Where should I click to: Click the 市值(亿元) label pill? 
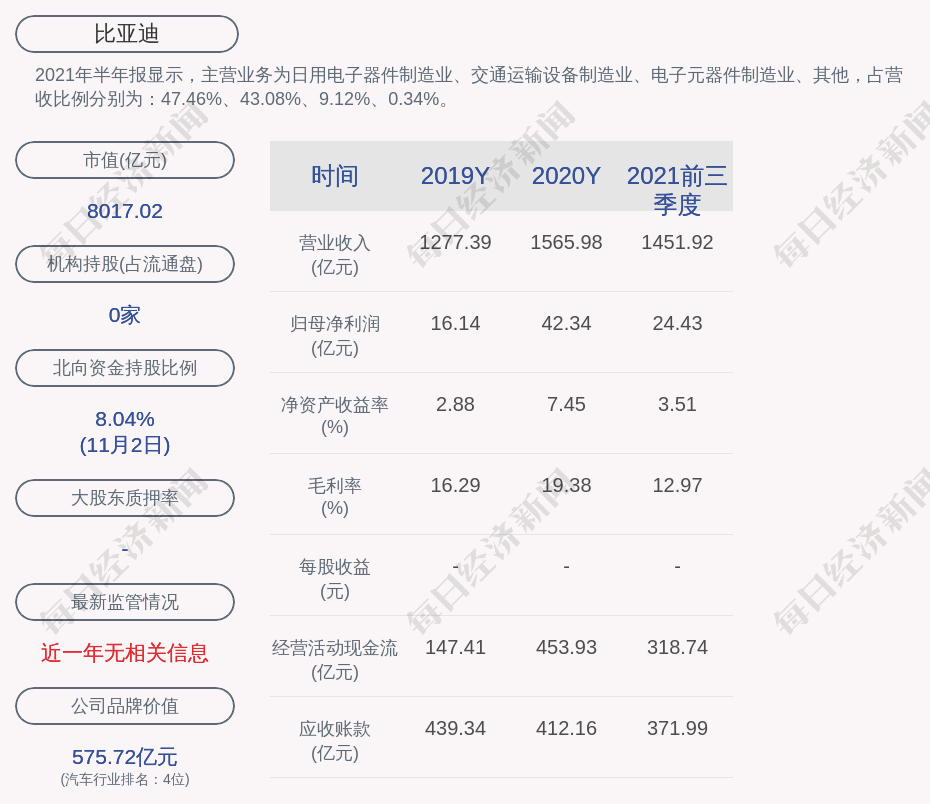125,160
